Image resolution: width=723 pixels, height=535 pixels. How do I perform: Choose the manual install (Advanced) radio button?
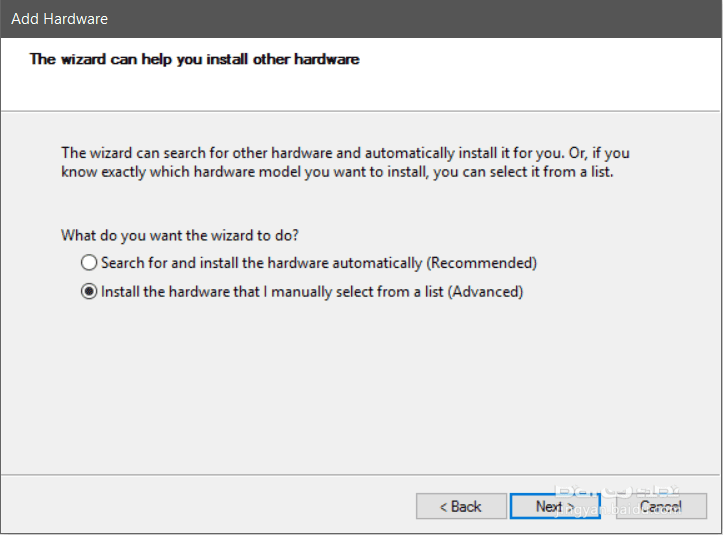click(89, 292)
